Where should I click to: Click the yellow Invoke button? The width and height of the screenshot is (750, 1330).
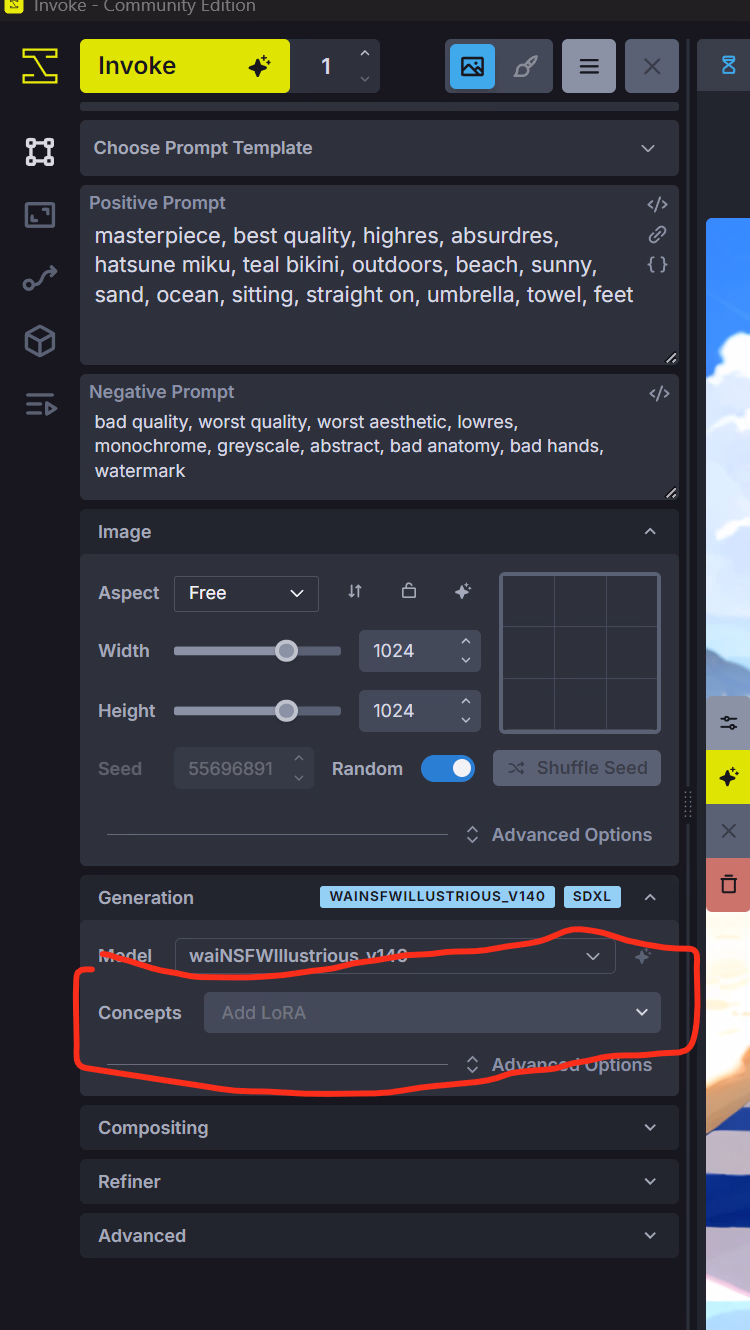click(x=185, y=66)
